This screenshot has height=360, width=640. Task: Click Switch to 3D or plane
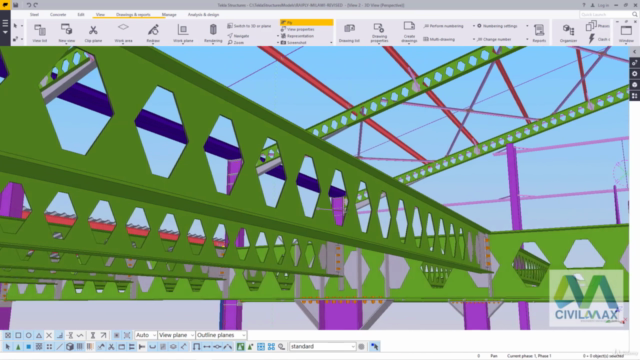(x=249, y=26)
